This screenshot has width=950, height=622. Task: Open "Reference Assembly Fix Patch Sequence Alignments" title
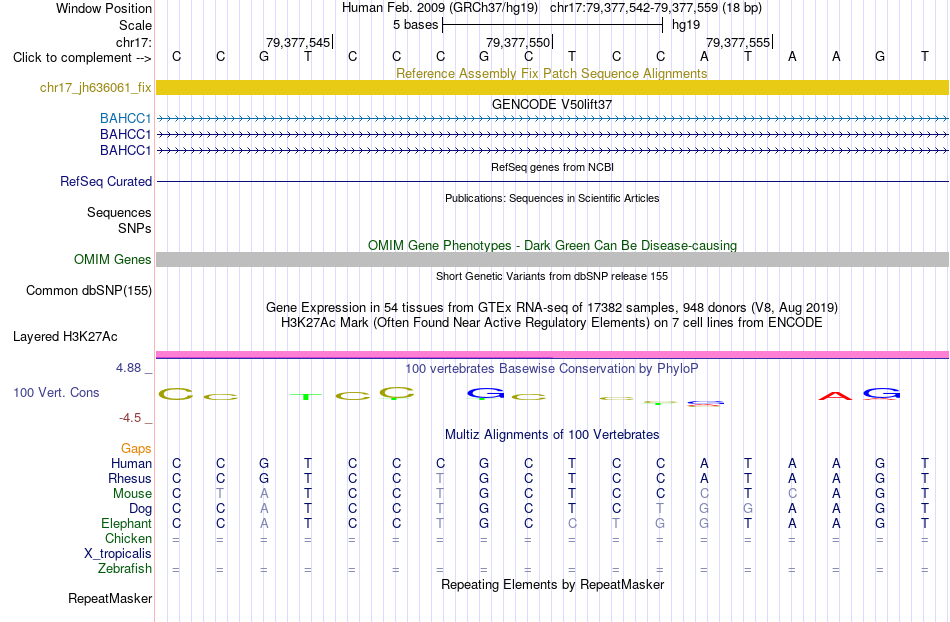[552, 73]
